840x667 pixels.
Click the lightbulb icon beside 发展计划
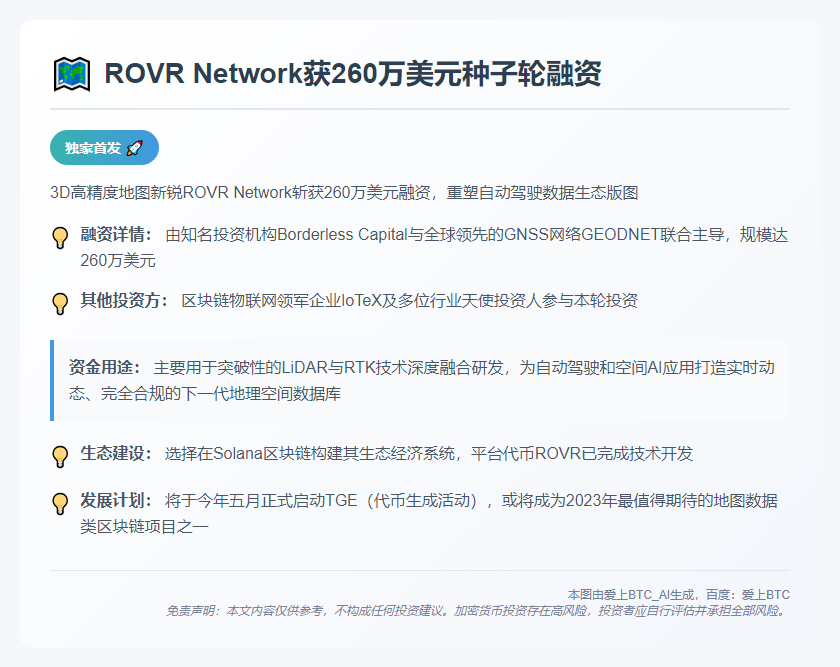60,504
